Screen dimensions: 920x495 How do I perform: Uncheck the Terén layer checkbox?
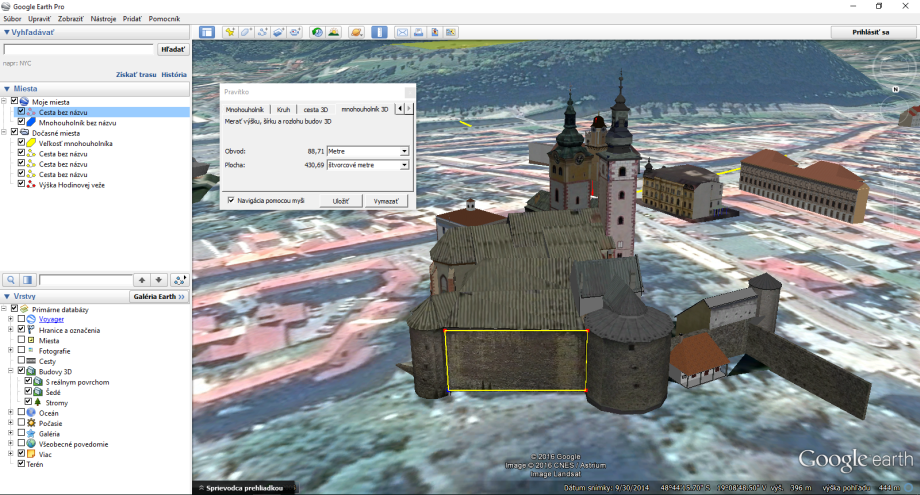click(21, 464)
